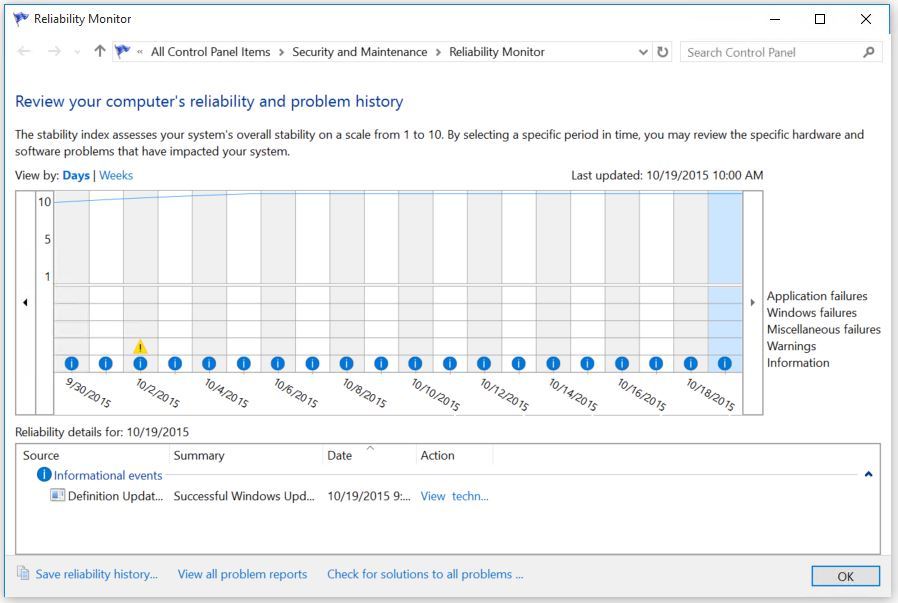Sort by the Source column header
Screen dimensions: 898x603
click(x=94, y=455)
